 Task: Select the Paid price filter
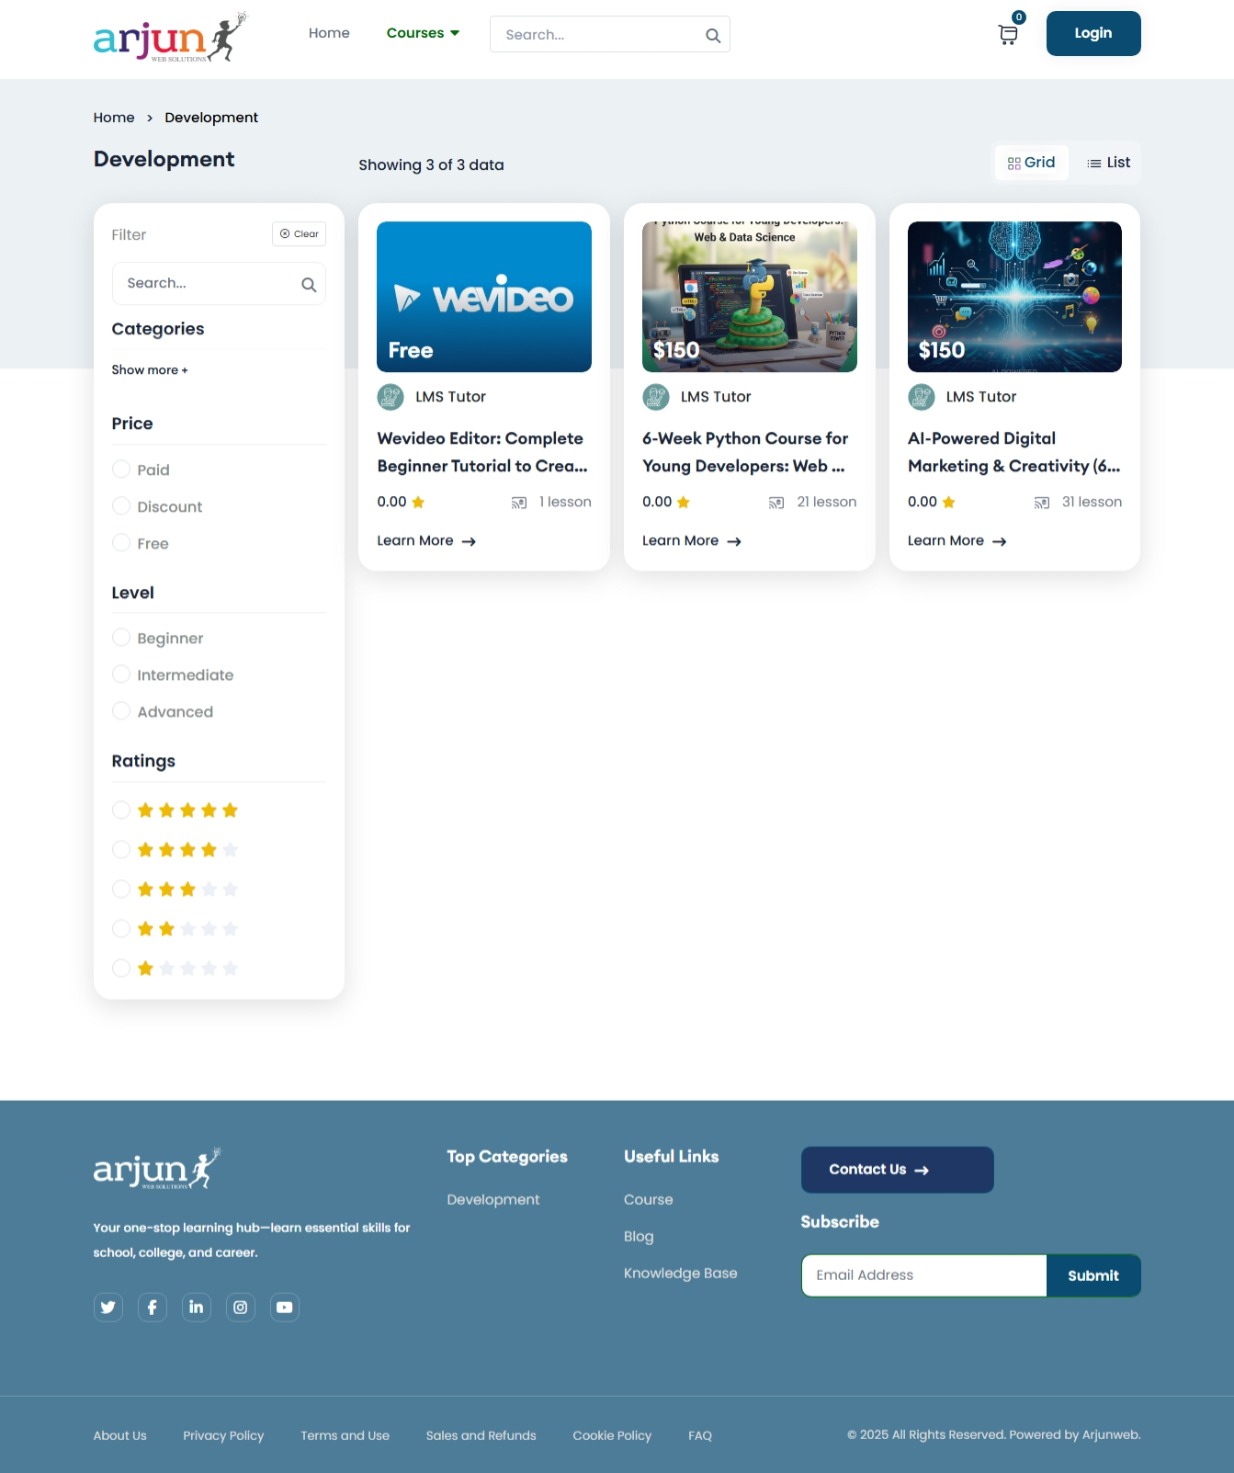coord(121,469)
